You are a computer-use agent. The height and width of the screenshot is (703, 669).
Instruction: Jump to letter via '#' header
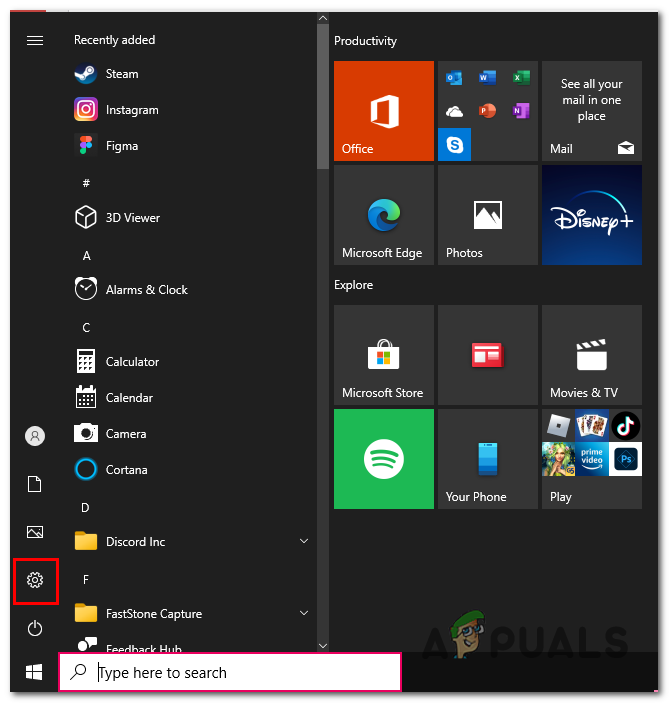point(86,182)
